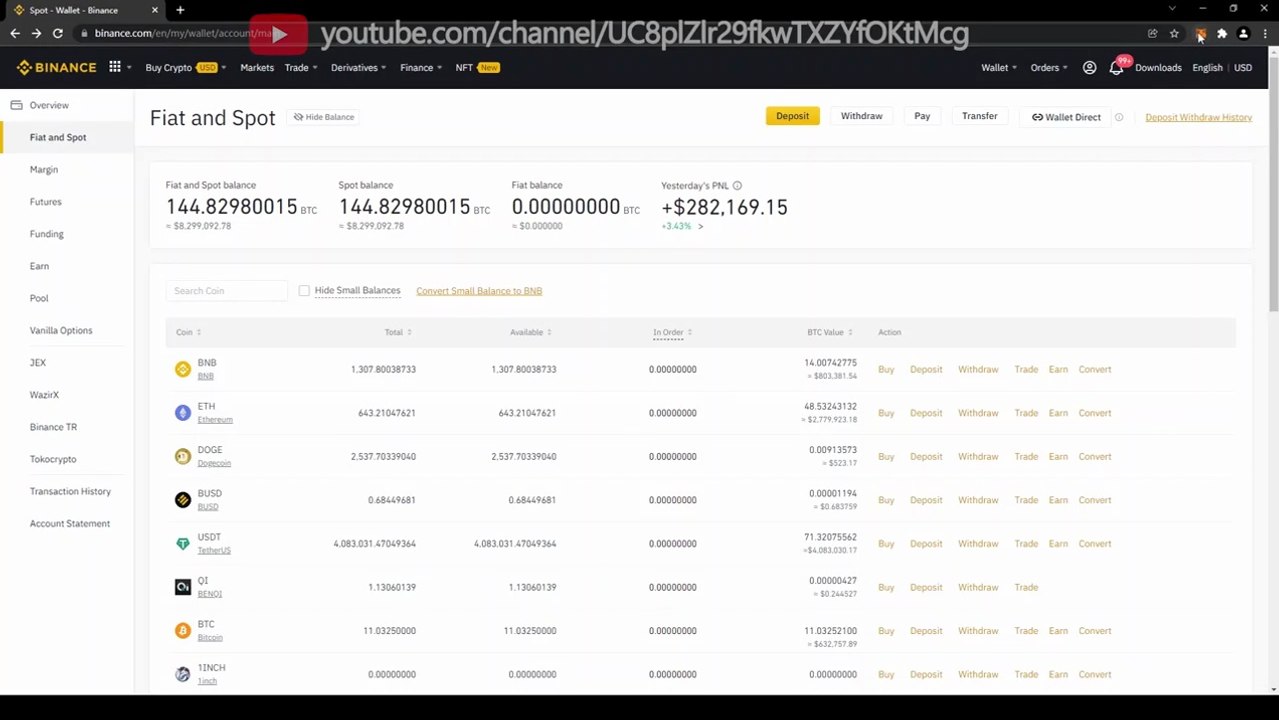Click the PNL +3.43% details arrow
The image size is (1279, 720).
(x=700, y=226)
